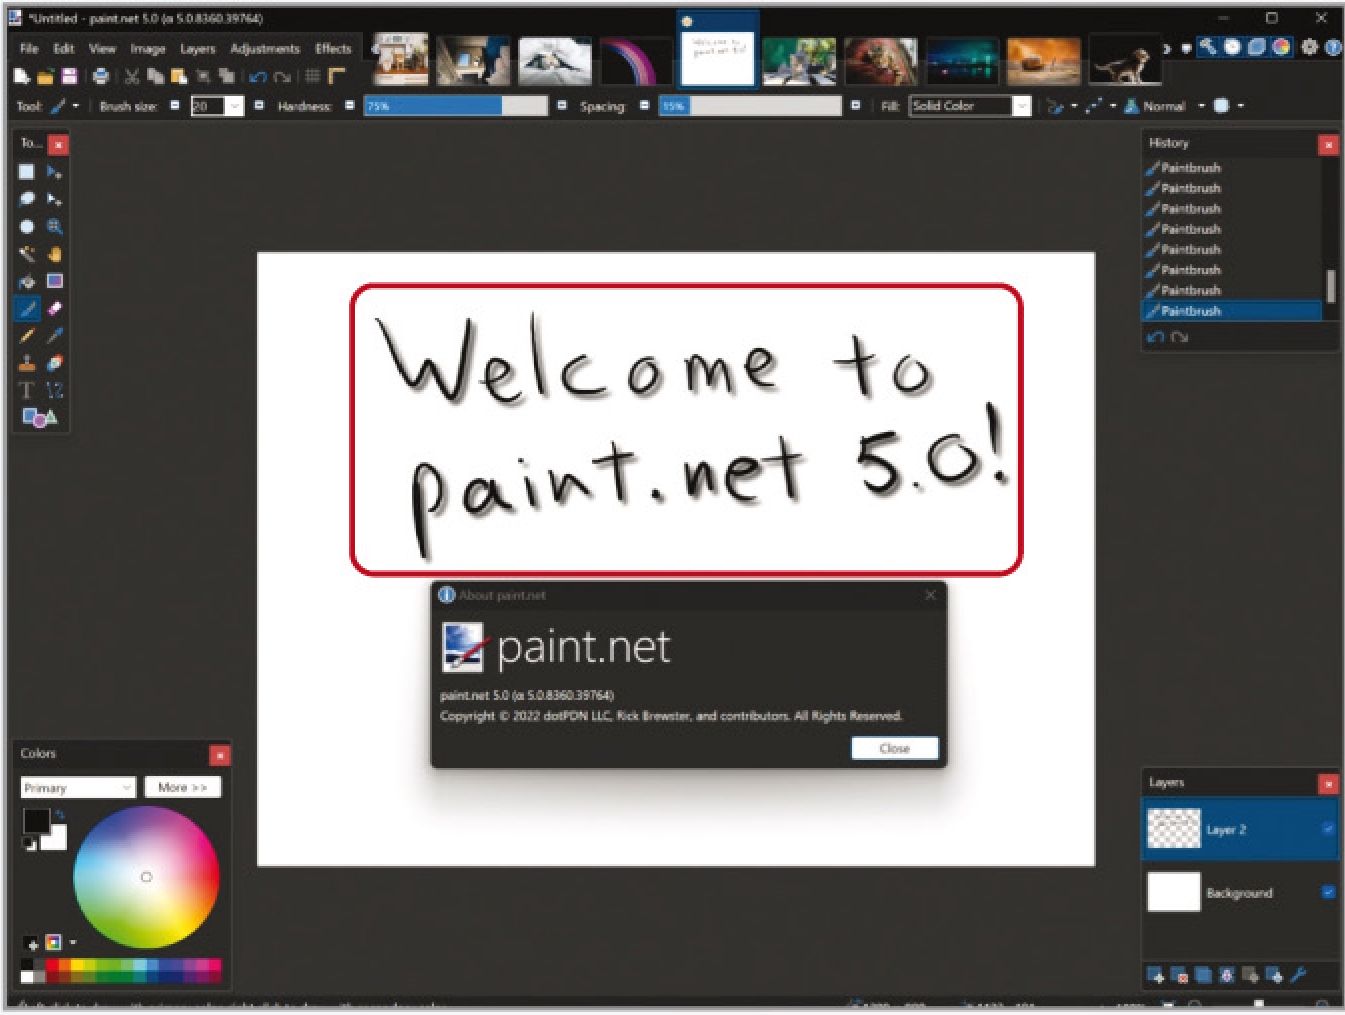Open the Layers menu

point(198,48)
